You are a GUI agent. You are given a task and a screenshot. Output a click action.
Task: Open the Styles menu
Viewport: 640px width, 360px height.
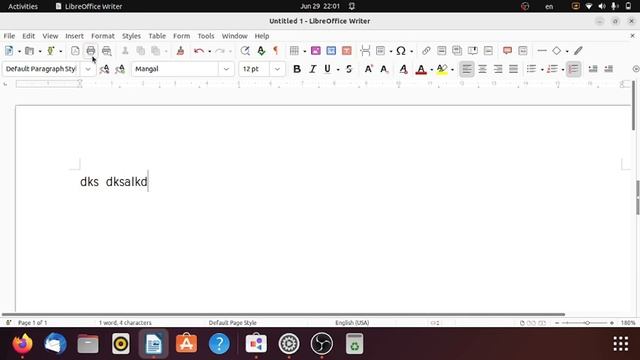[x=131, y=36]
